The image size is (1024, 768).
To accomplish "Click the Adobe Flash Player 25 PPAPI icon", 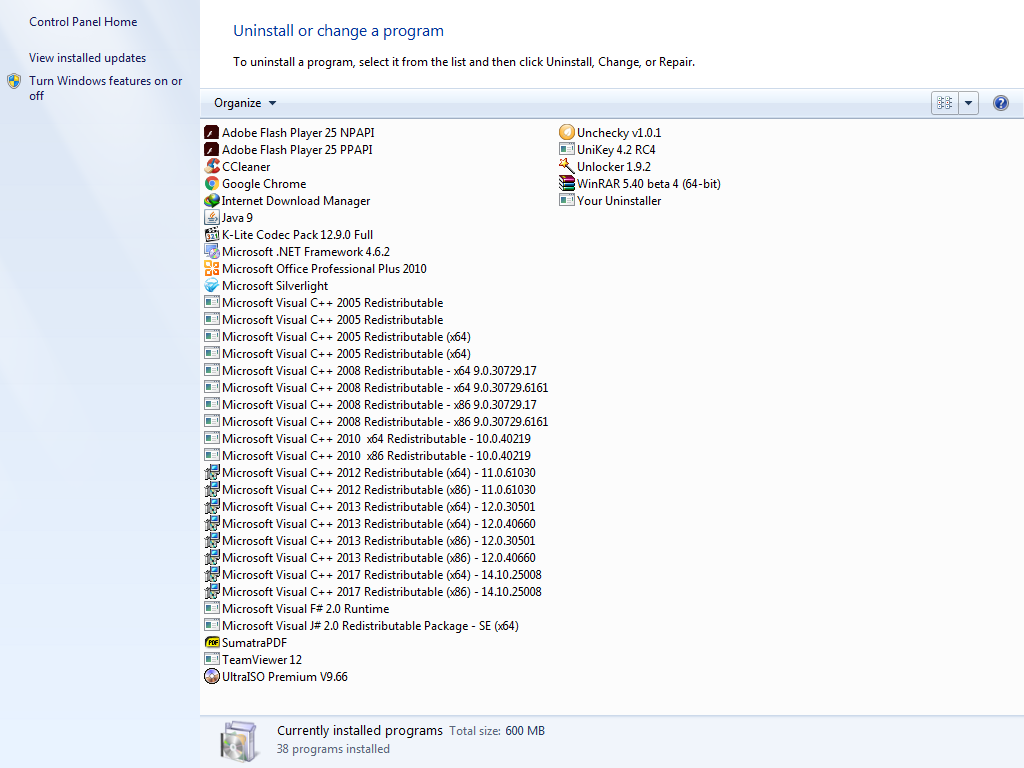I will 212,150.
